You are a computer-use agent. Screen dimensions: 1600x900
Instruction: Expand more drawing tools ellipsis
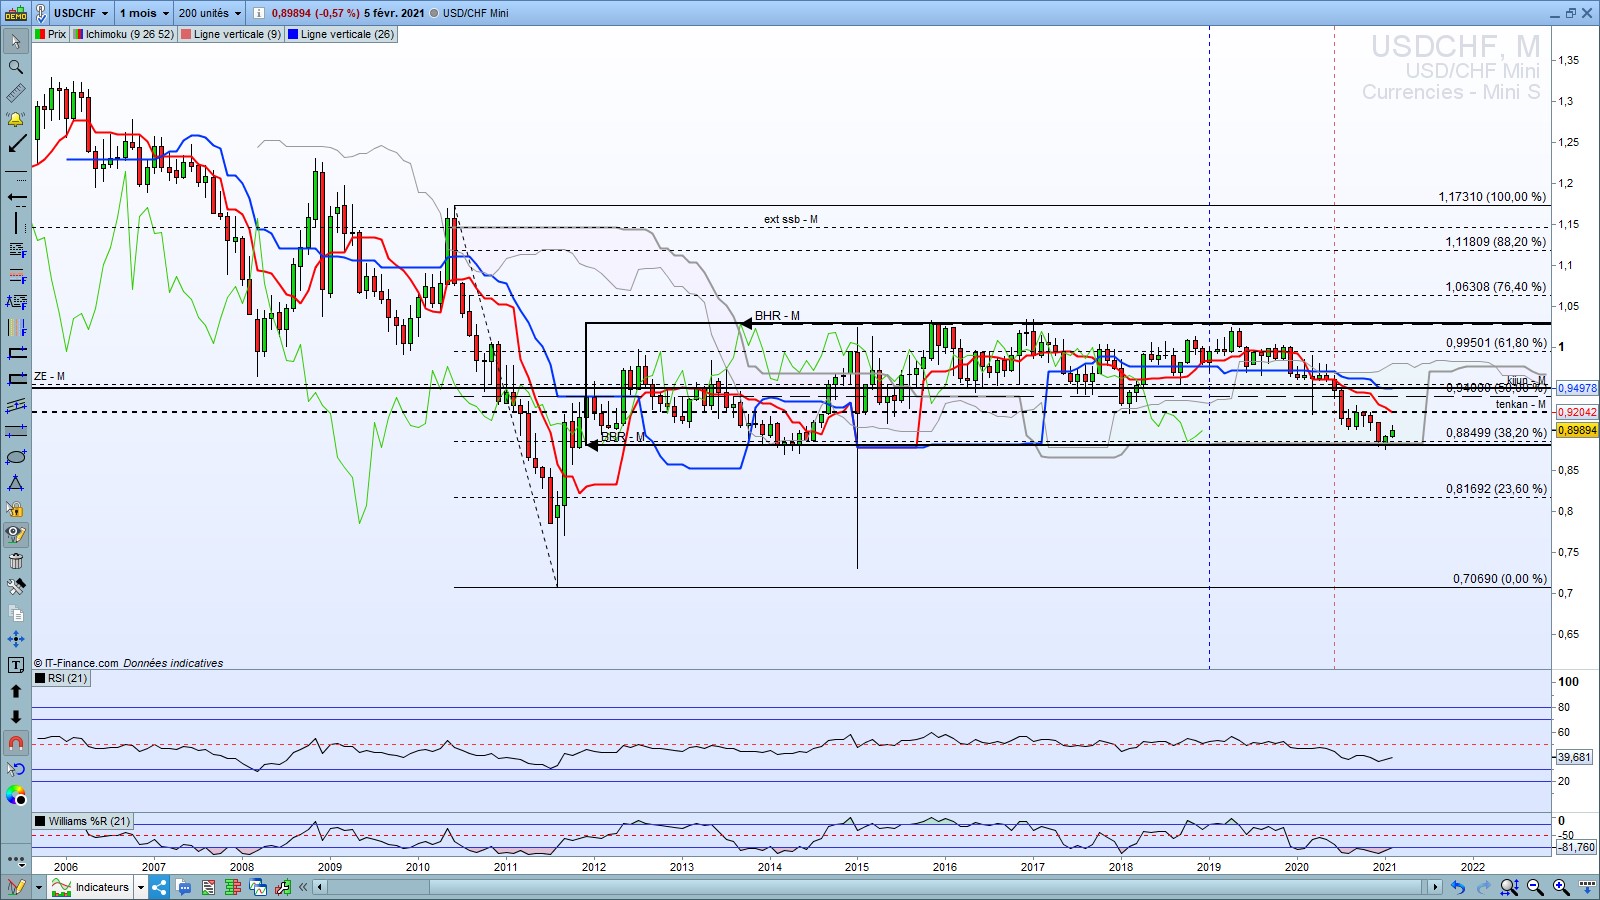(x=16, y=859)
